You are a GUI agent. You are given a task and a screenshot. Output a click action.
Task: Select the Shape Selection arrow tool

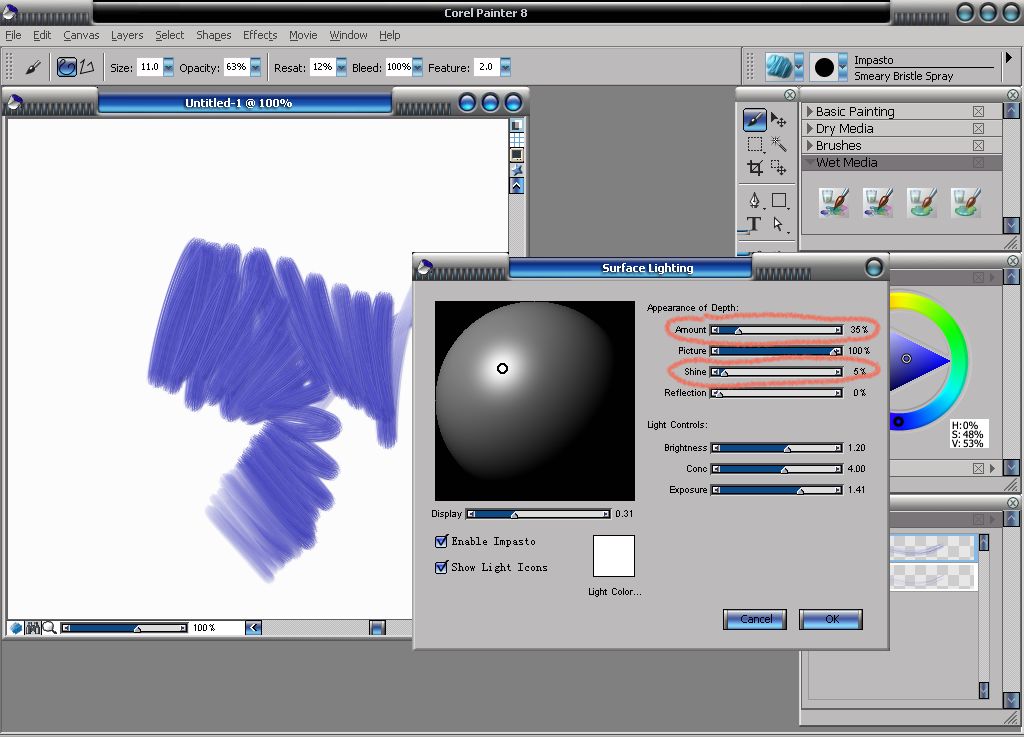coord(778,224)
